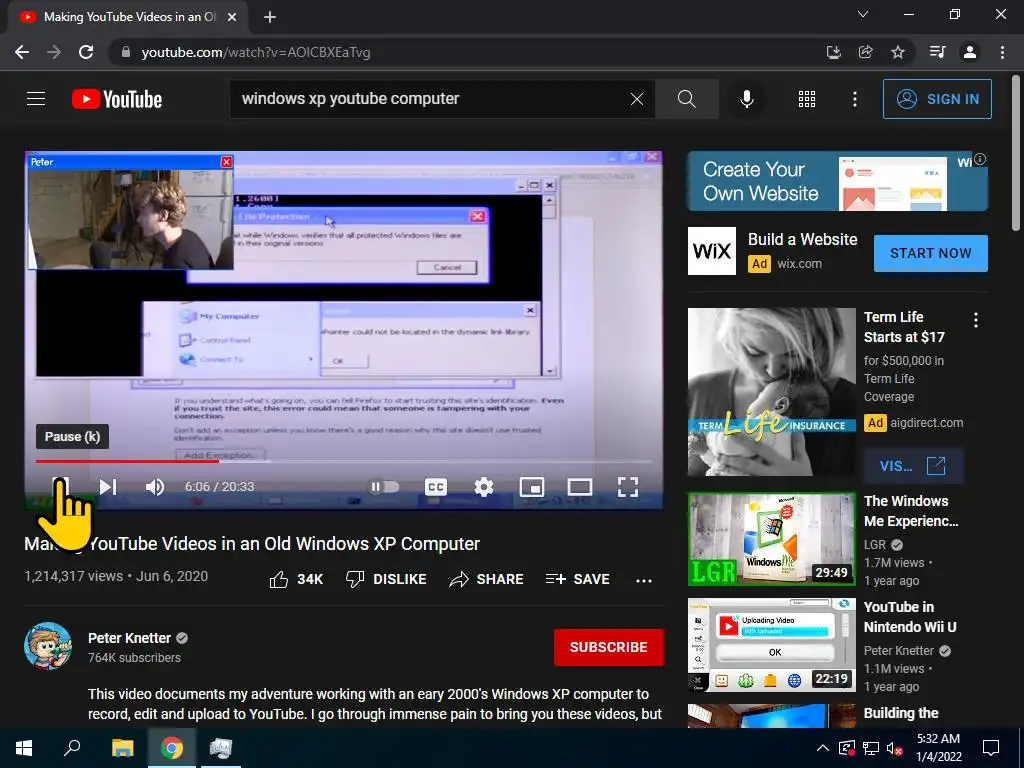Open the muted volume tray icon

895,748
